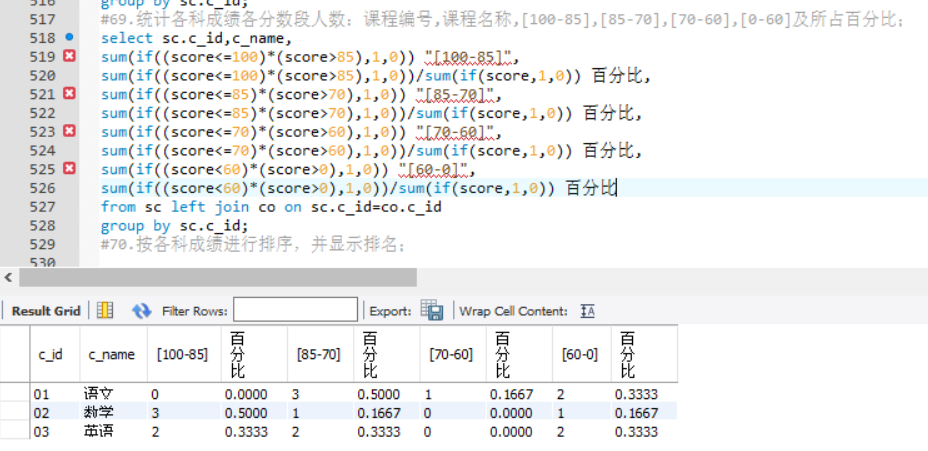
Task: Focus the Filter Rows input field
Action: (295, 310)
